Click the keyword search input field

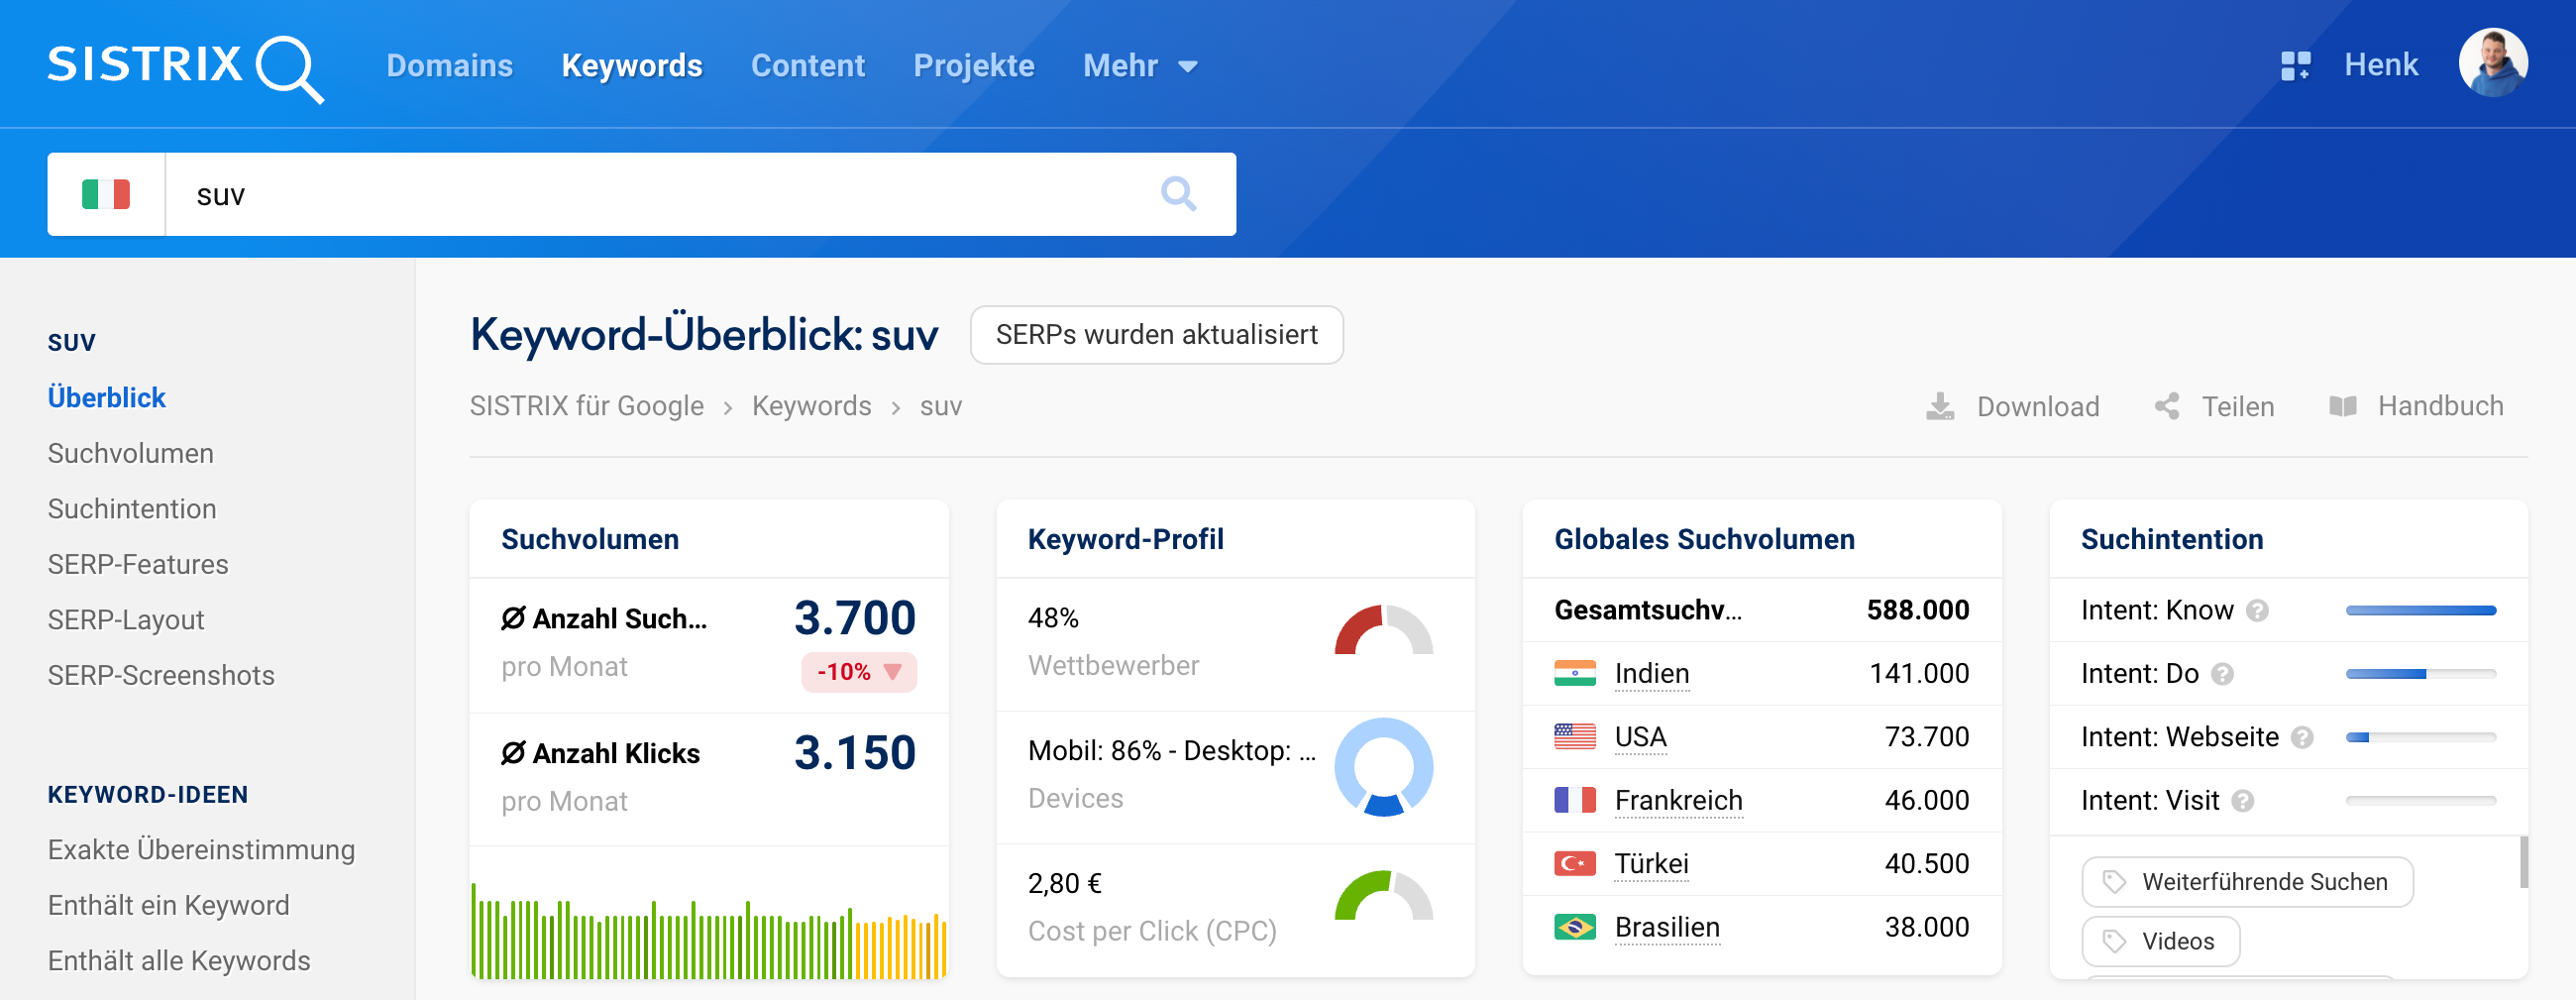pyautogui.click(x=660, y=194)
